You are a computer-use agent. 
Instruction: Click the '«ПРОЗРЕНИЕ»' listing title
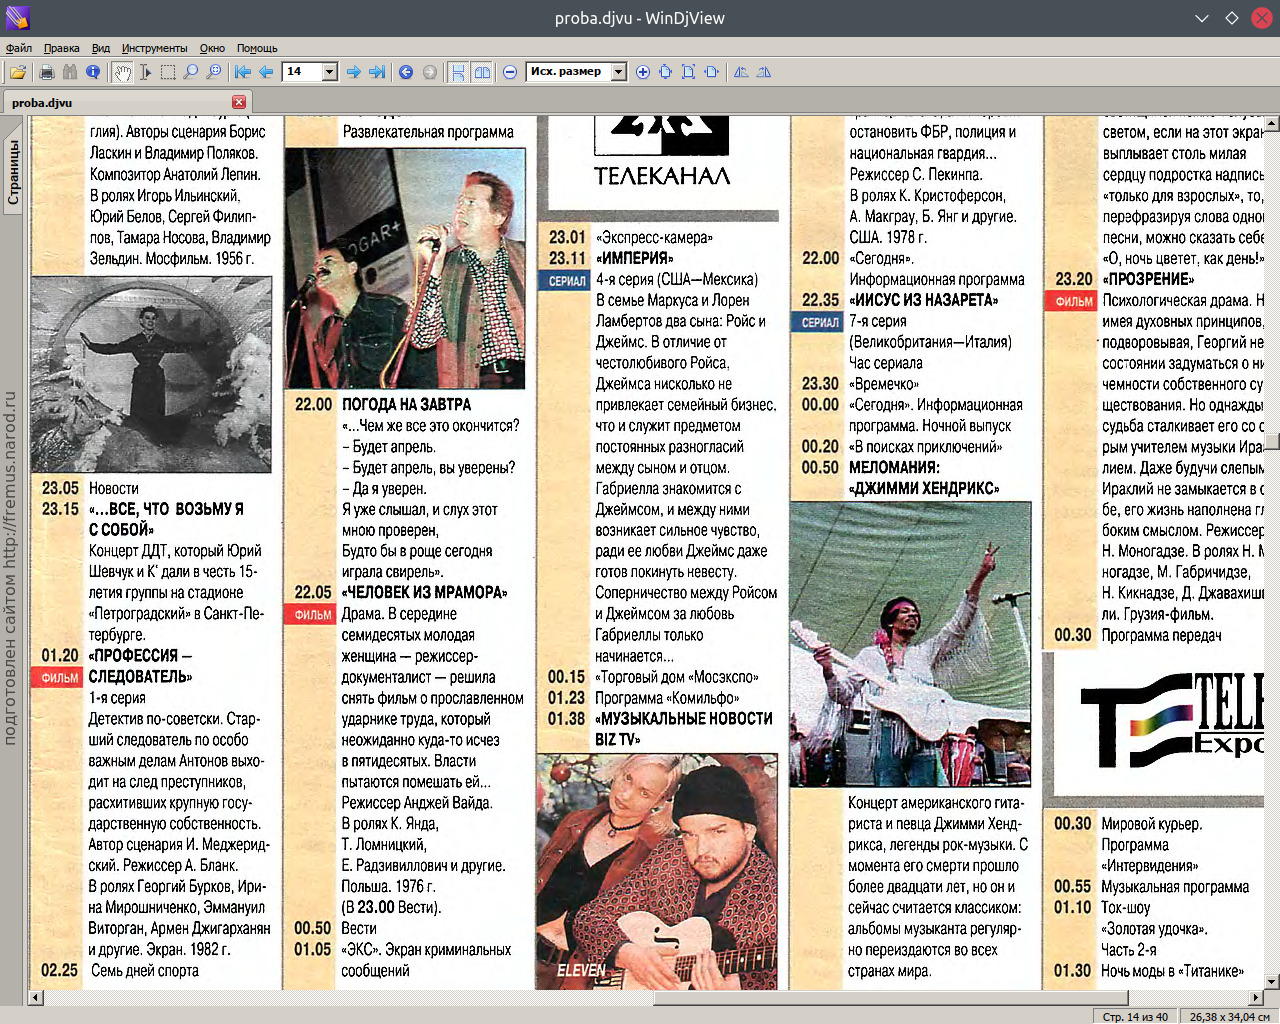[x=1148, y=279]
